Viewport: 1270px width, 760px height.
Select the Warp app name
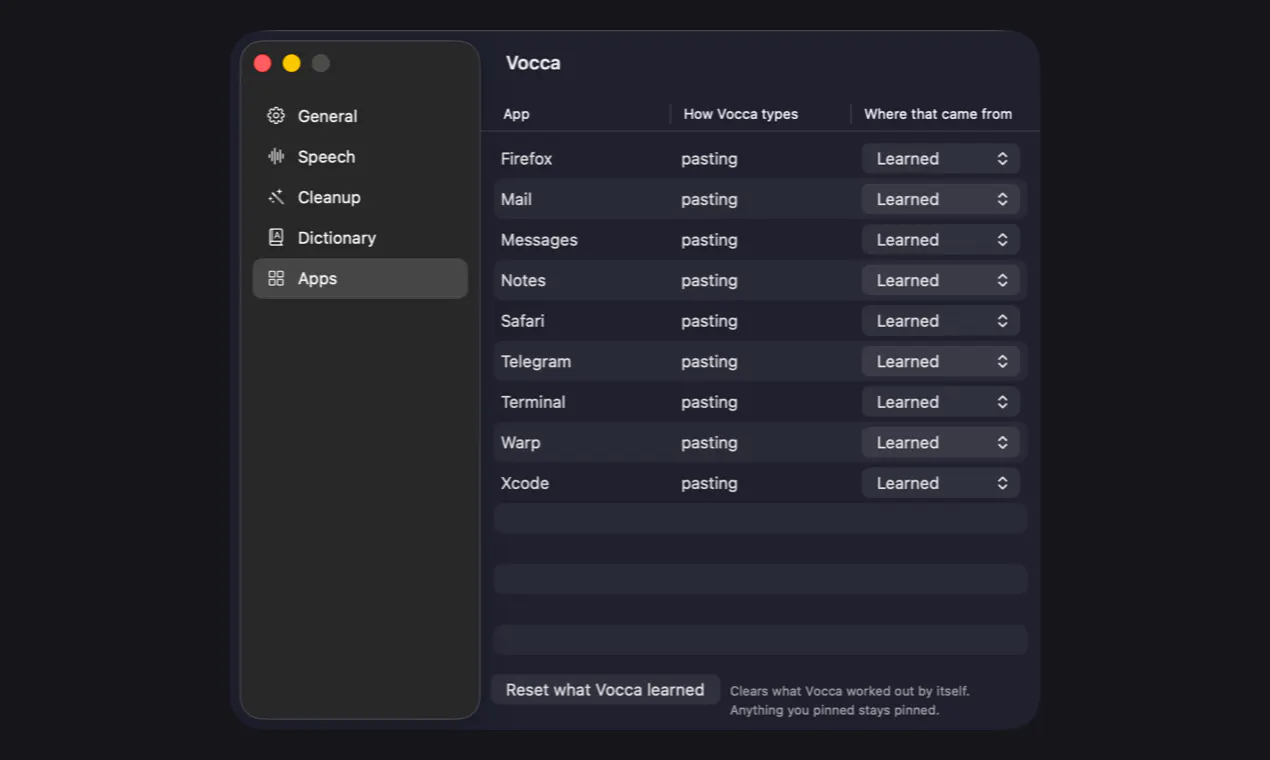click(520, 442)
